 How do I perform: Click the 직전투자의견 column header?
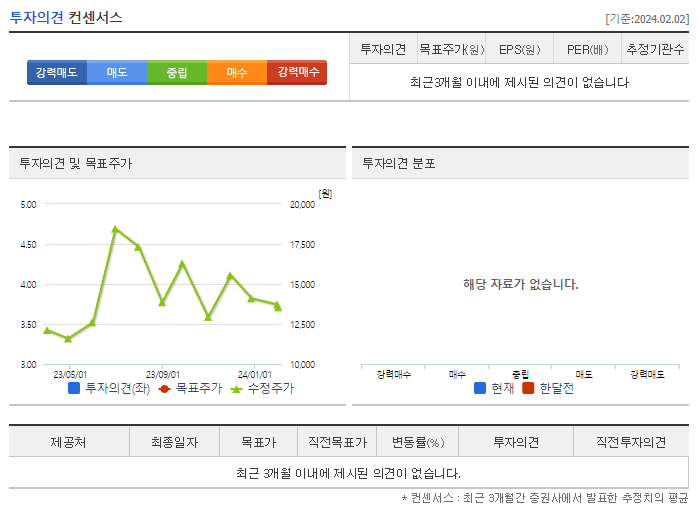coord(631,442)
